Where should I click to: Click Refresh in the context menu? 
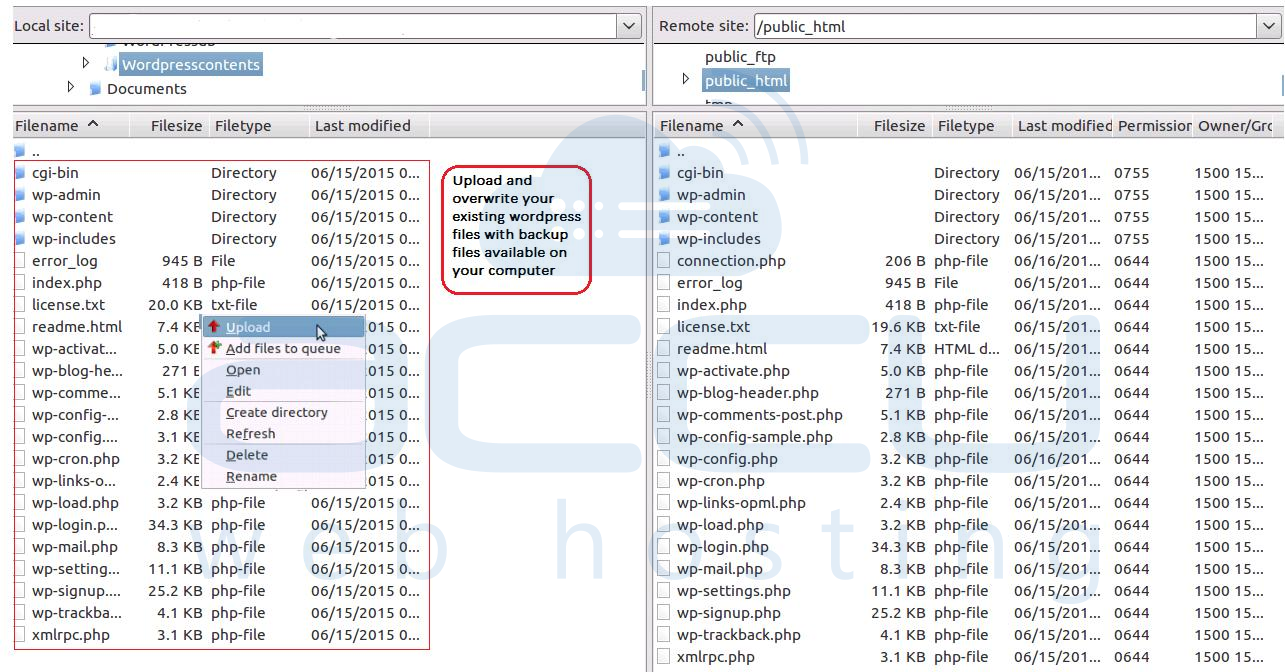(x=283, y=434)
